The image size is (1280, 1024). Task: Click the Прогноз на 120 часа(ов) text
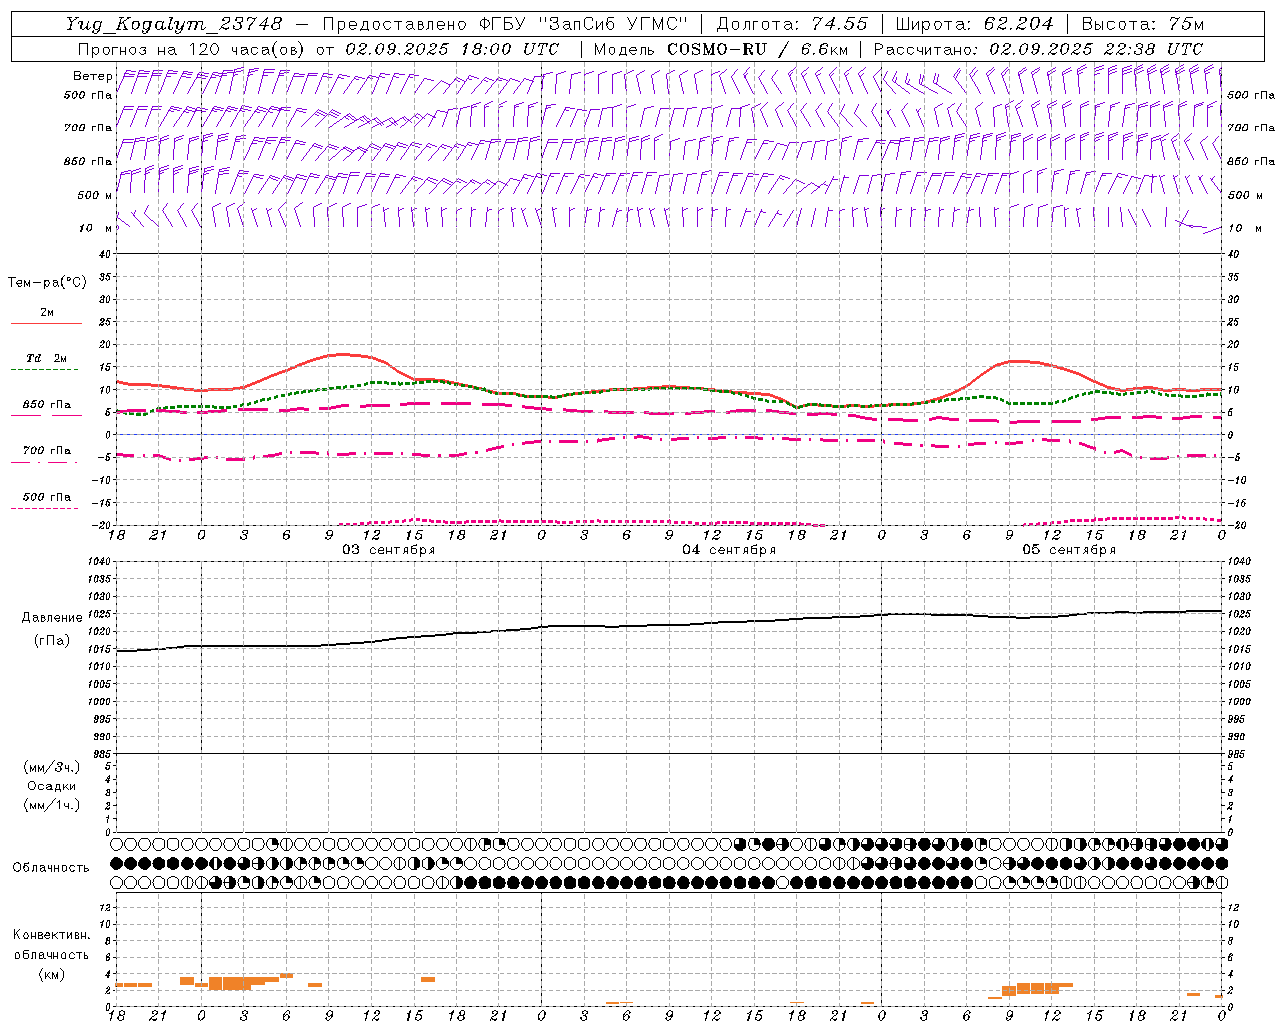pos(192,49)
